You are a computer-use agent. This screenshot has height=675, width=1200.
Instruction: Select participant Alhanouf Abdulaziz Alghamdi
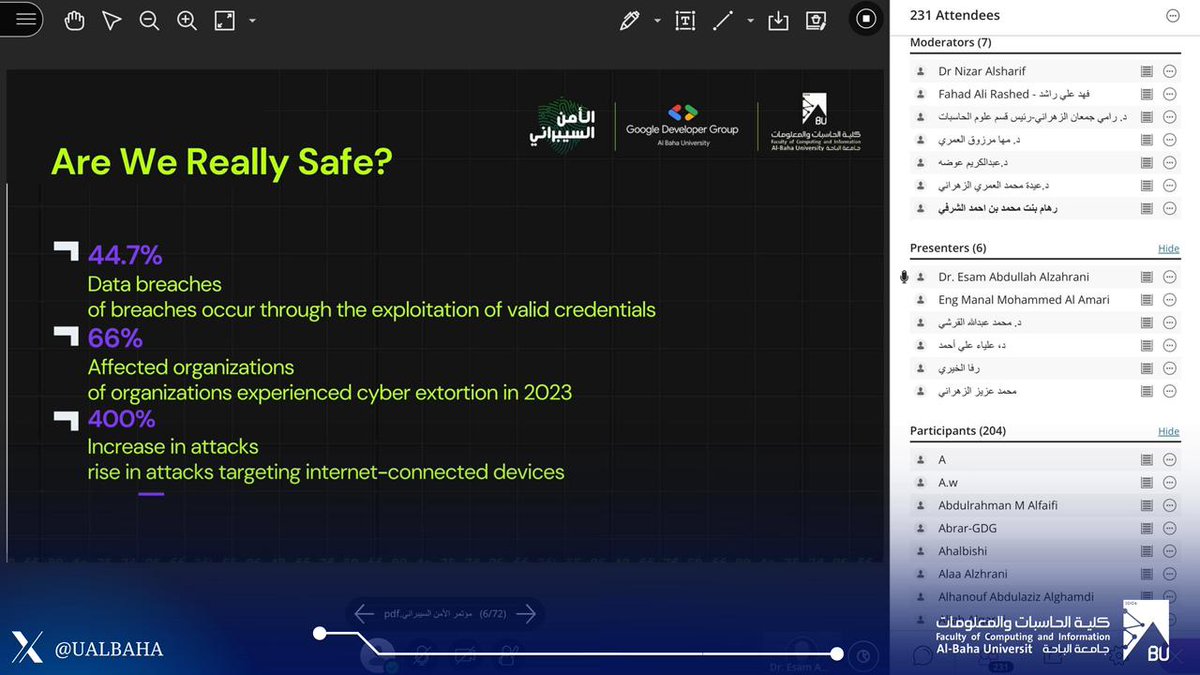coord(1016,597)
